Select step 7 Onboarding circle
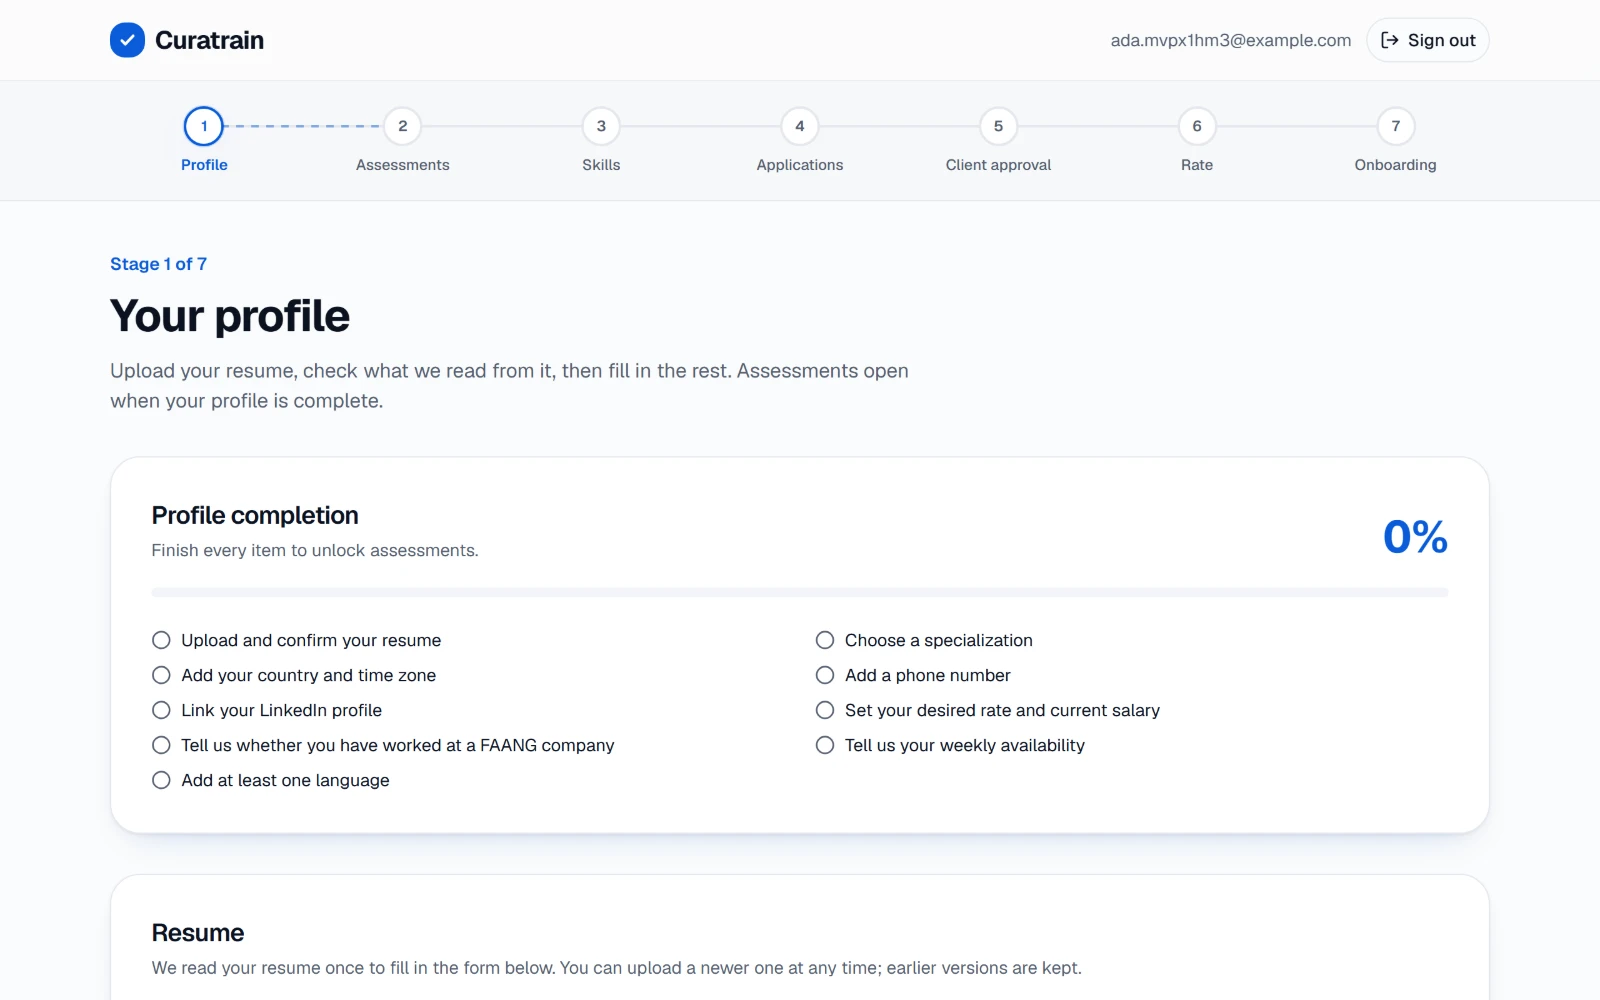The height and width of the screenshot is (1000, 1600). click(1396, 126)
